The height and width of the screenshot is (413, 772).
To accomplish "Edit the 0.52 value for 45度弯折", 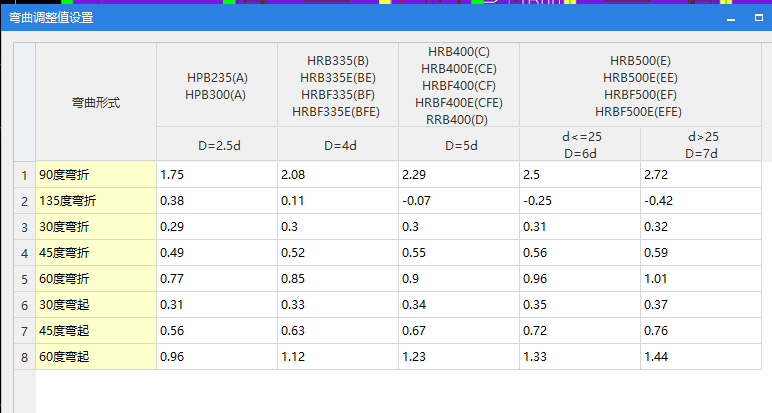I will click(338, 253).
